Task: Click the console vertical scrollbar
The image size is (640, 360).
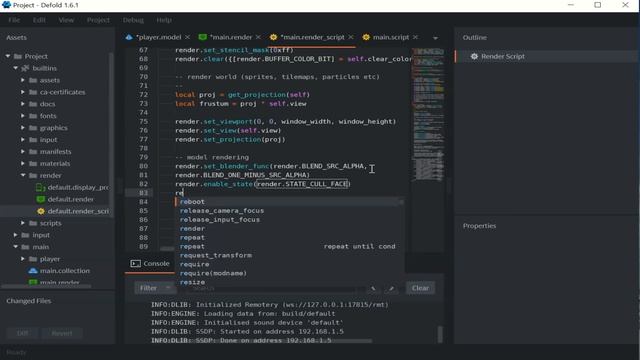Action: 440,334
